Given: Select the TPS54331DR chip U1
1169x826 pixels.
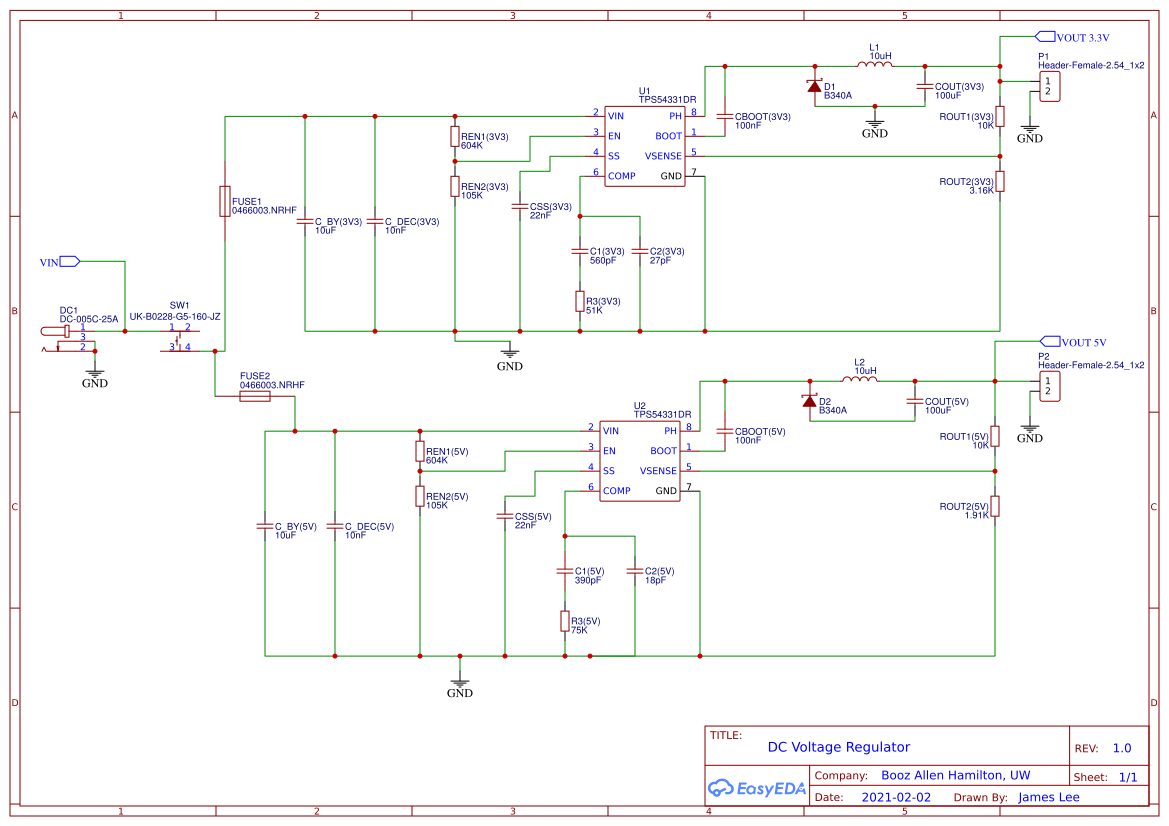Looking at the screenshot, I should [644, 145].
